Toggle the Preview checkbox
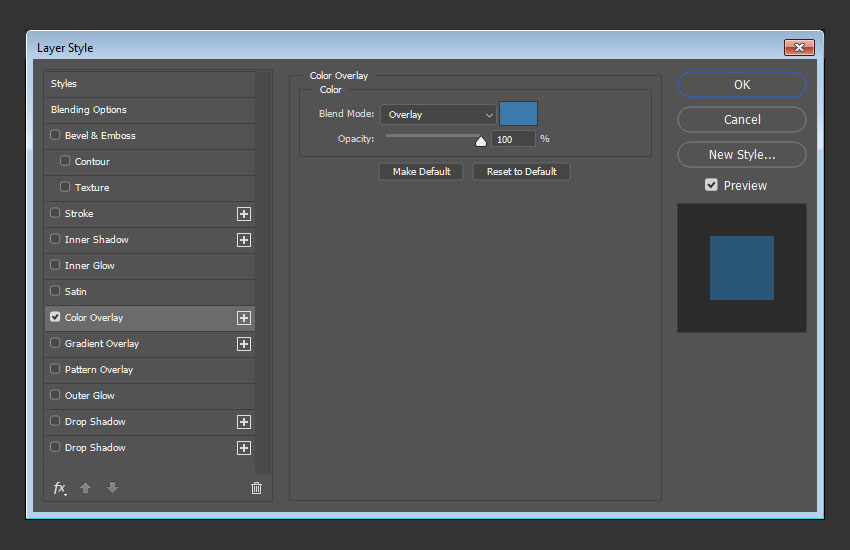This screenshot has height=550, width=850. point(711,185)
